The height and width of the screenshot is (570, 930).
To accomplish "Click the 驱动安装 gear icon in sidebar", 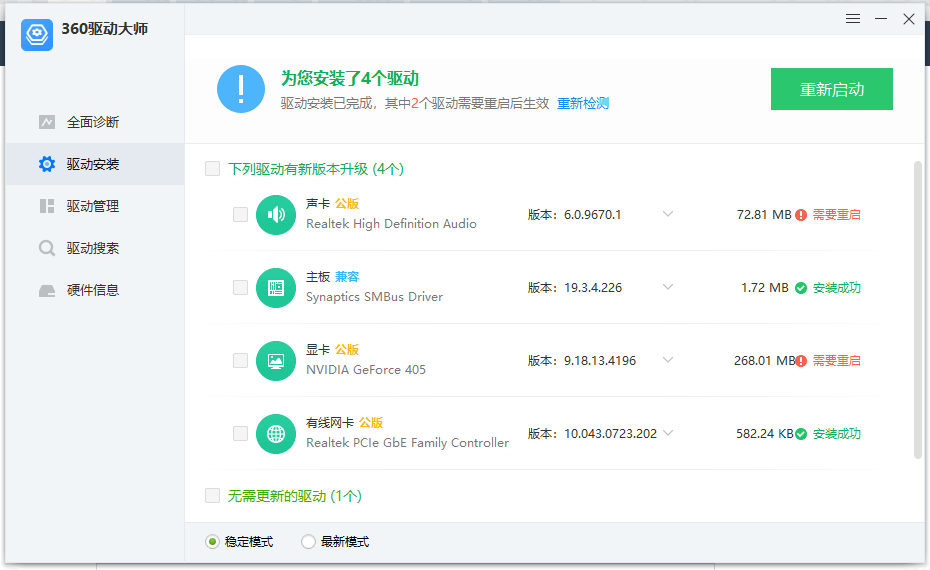I will [x=47, y=164].
